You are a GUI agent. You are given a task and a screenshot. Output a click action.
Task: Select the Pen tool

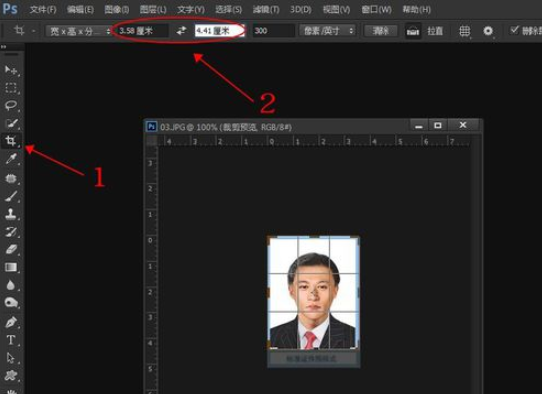click(x=11, y=322)
